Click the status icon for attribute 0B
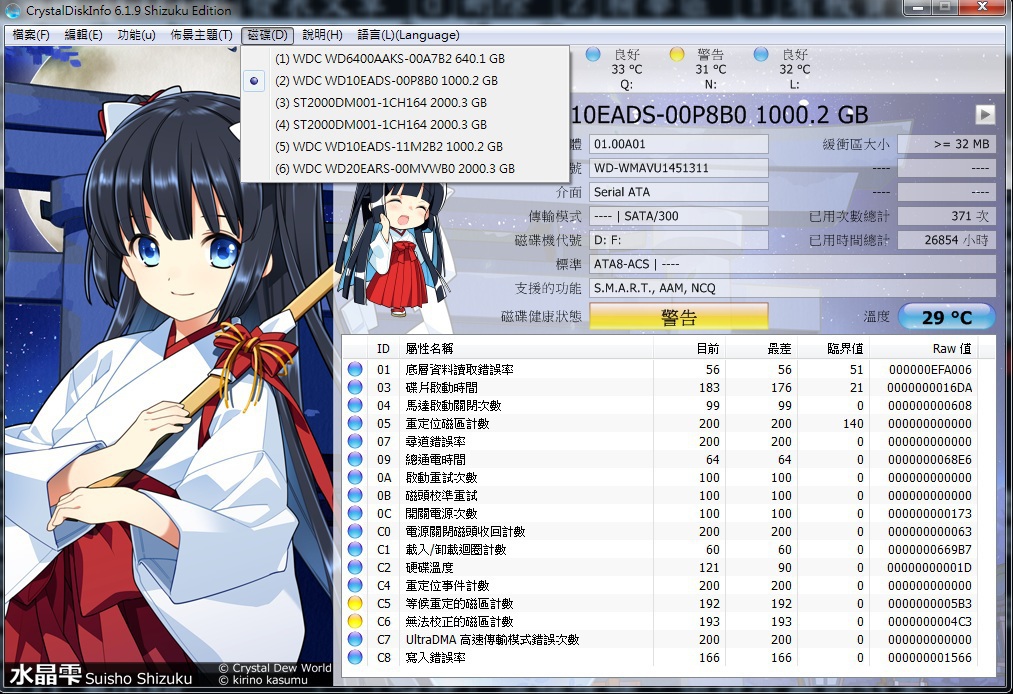 [x=355, y=495]
